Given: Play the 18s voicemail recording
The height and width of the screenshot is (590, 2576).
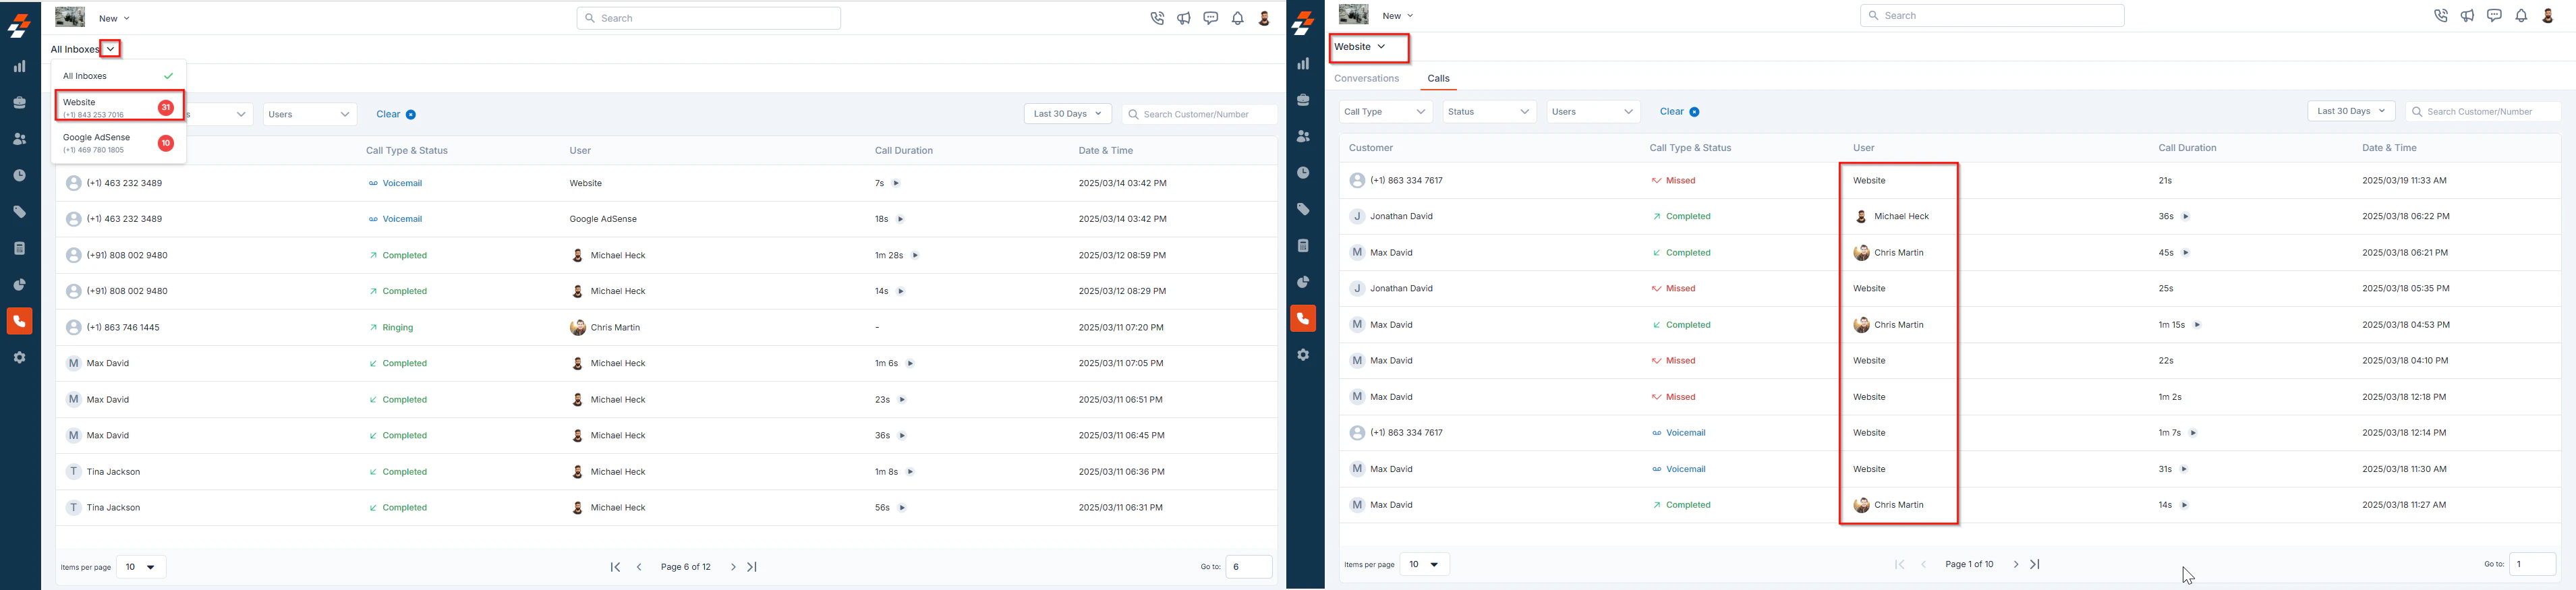Looking at the screenshot, I should point(900,219).
